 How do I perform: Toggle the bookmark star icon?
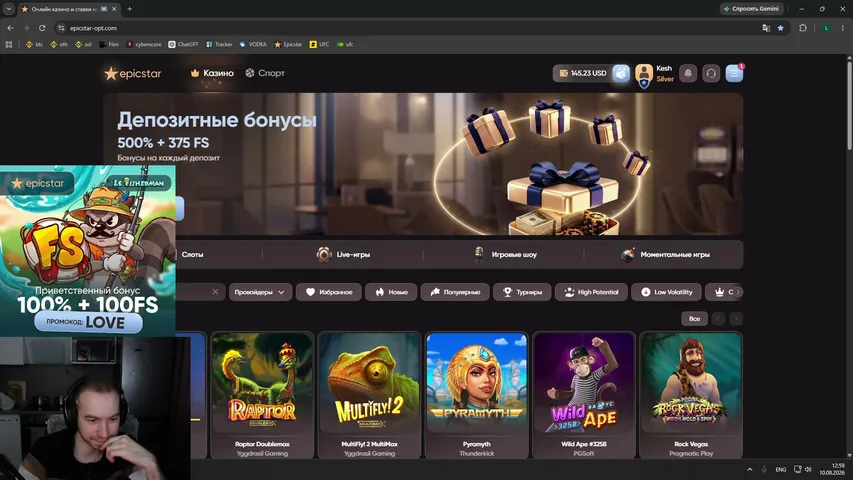781,28
